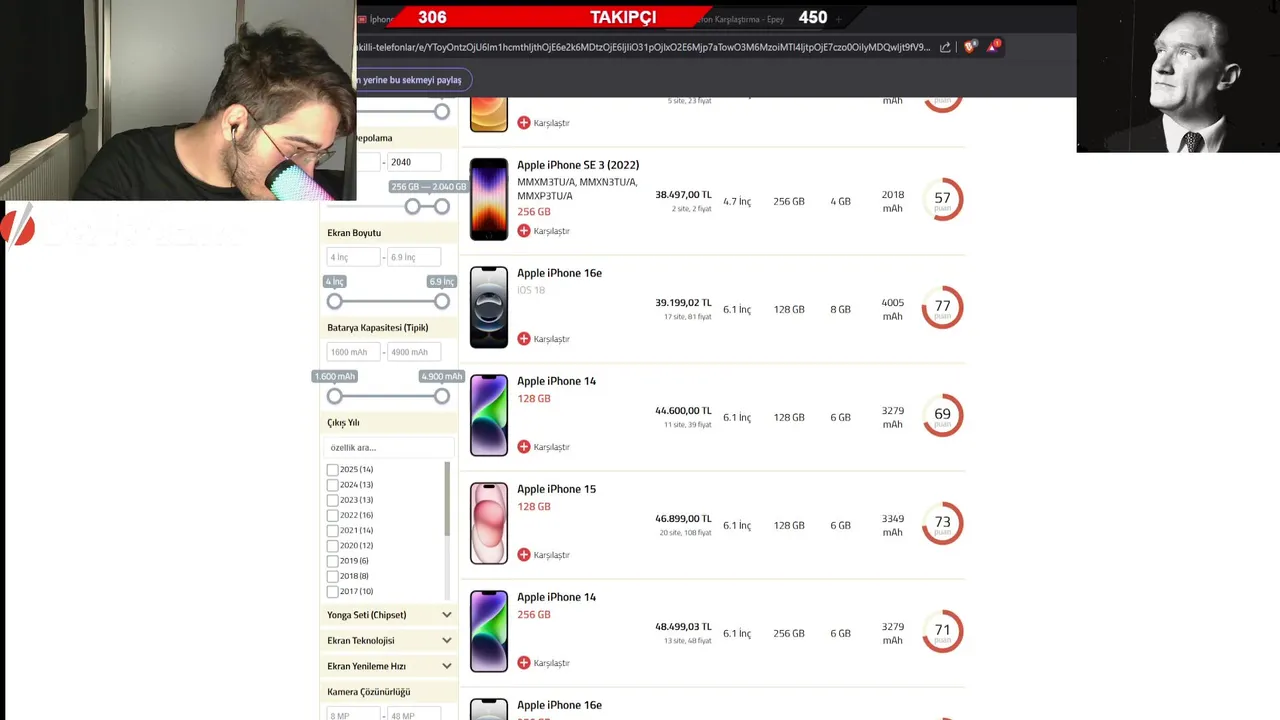This screenshot has width=1280, height=720.
Task: Click the '4005 mAh' battery value
Action: point(892,309)
